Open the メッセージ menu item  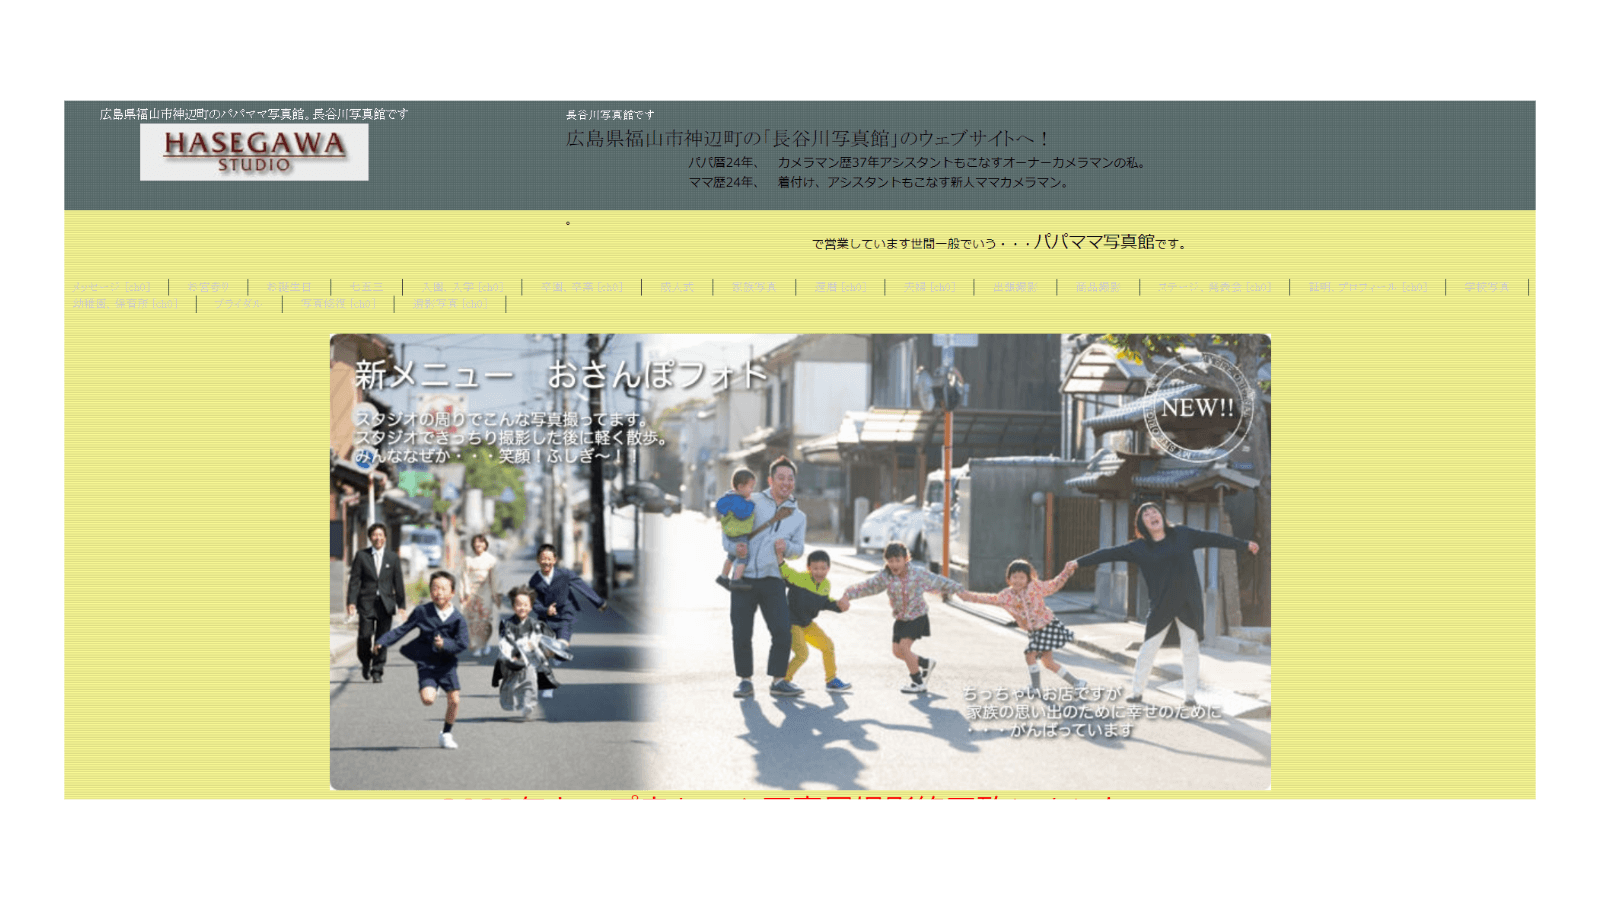click(x=110, y=287)
